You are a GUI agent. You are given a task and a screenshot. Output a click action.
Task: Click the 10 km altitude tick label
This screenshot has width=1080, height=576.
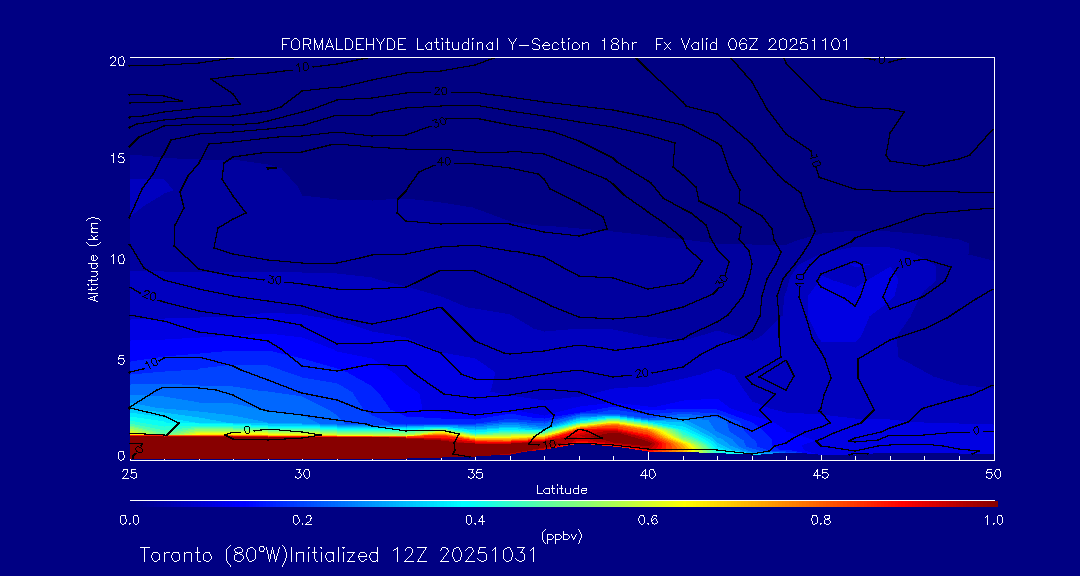pos(116,259)
